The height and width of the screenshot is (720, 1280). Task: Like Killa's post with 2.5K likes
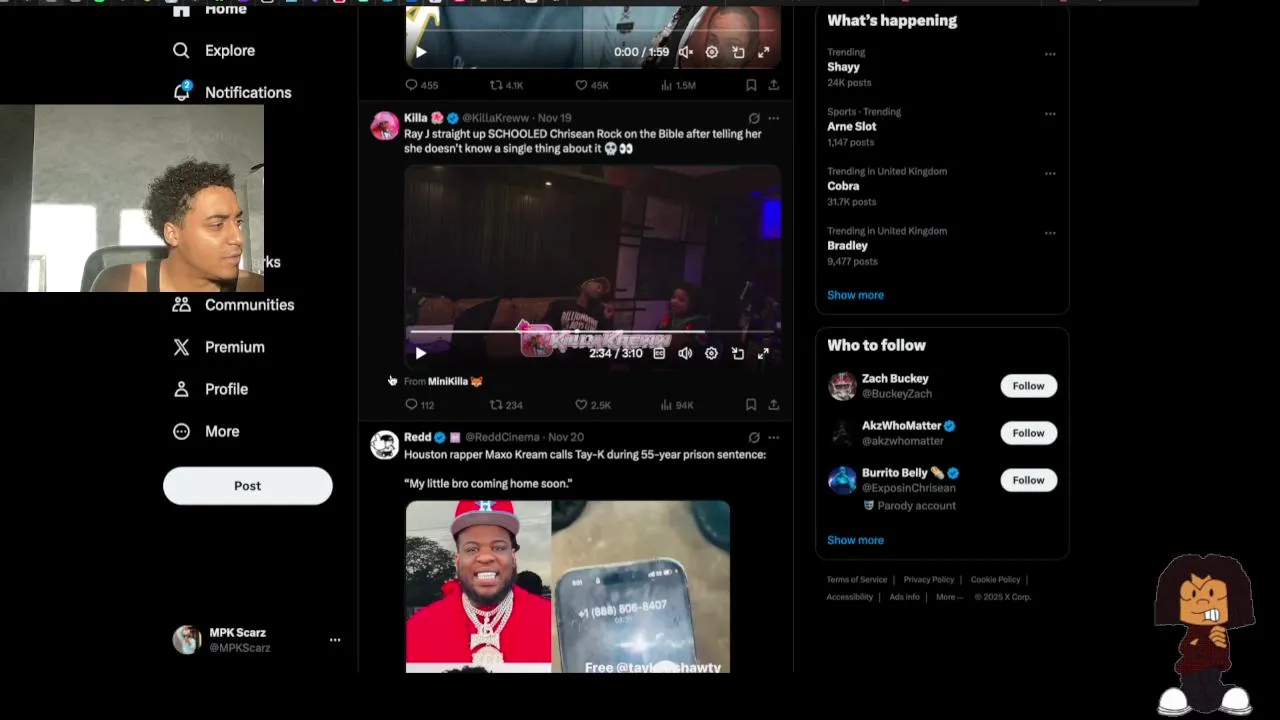(x=592, y=405)
